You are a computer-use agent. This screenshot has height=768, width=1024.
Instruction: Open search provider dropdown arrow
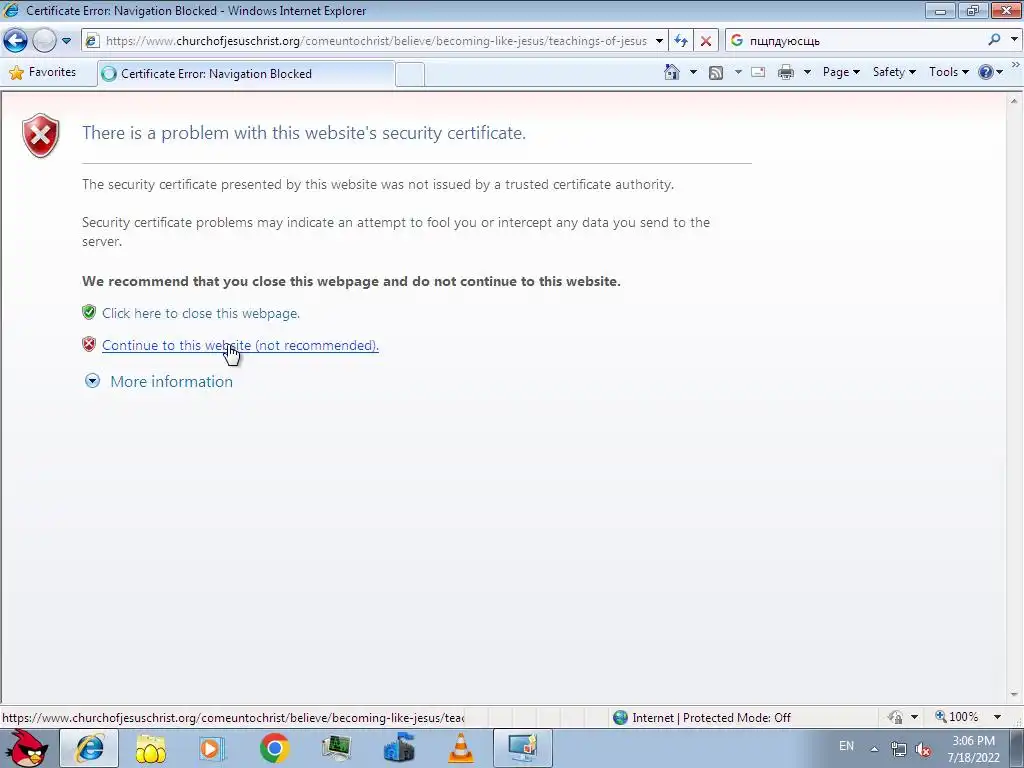(x=1014, y=40)
